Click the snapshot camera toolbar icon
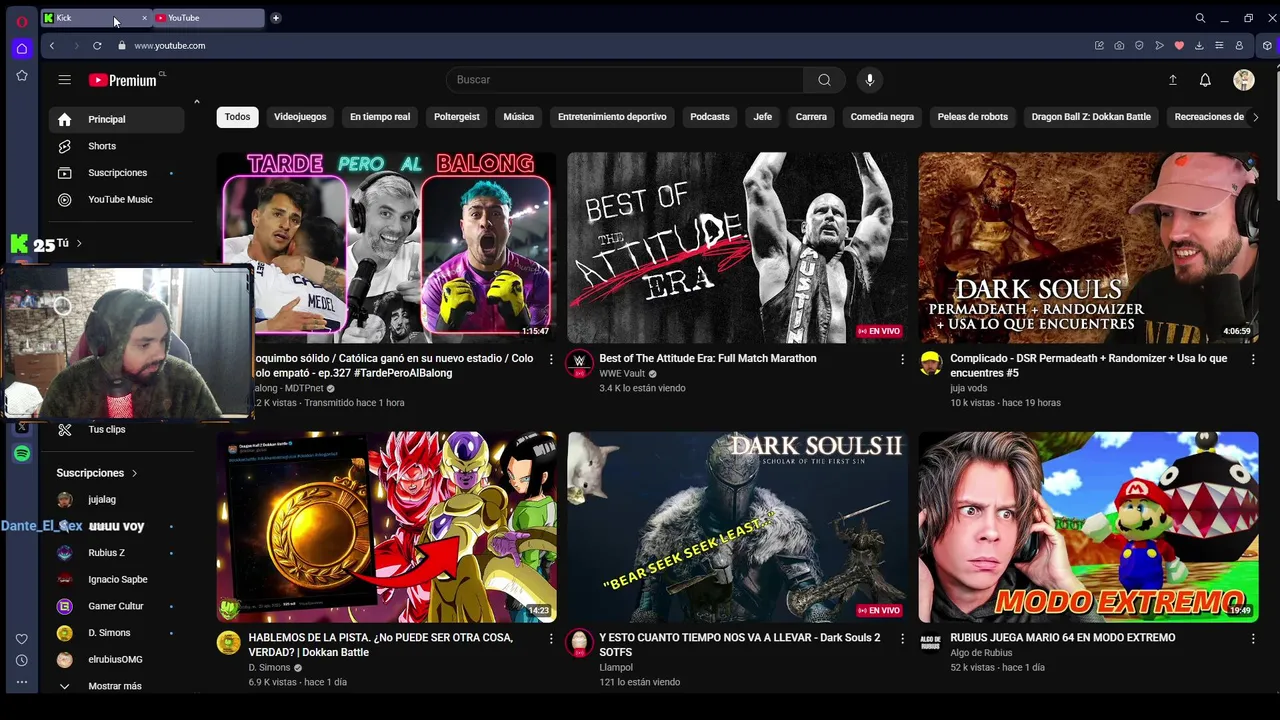1280x720 pixels. pyautogui.click(x=1119, y=46)
